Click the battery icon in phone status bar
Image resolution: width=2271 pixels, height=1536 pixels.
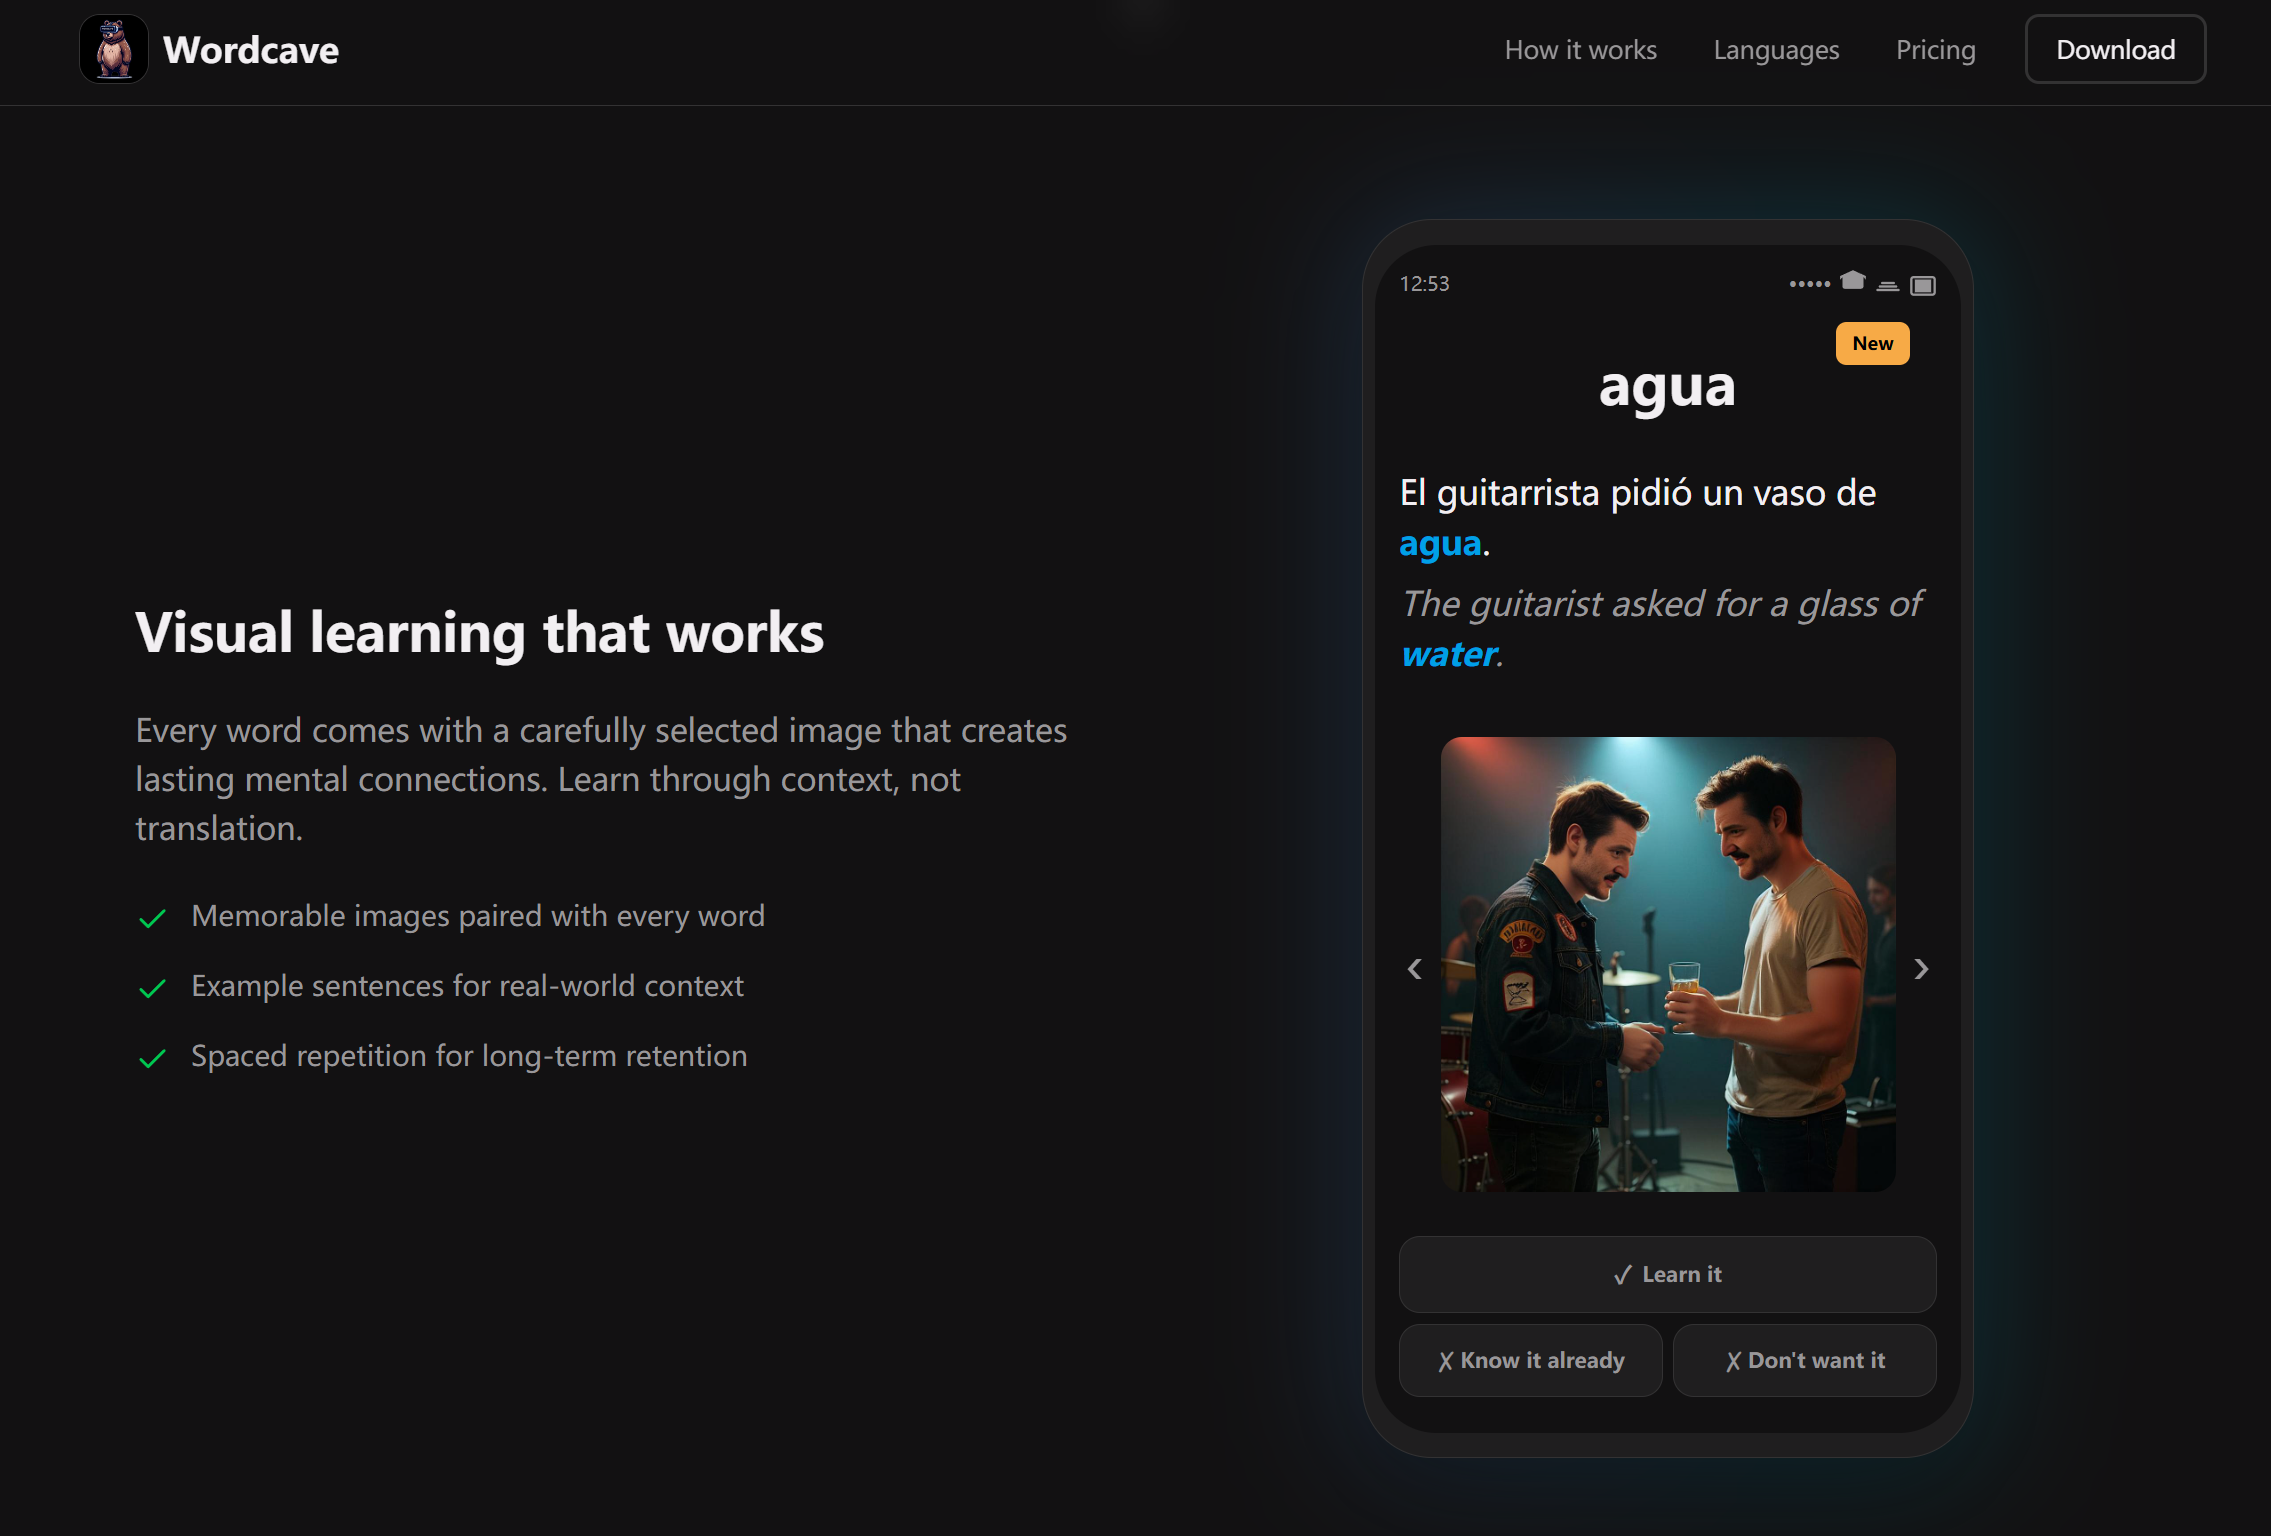point(1922,286)
